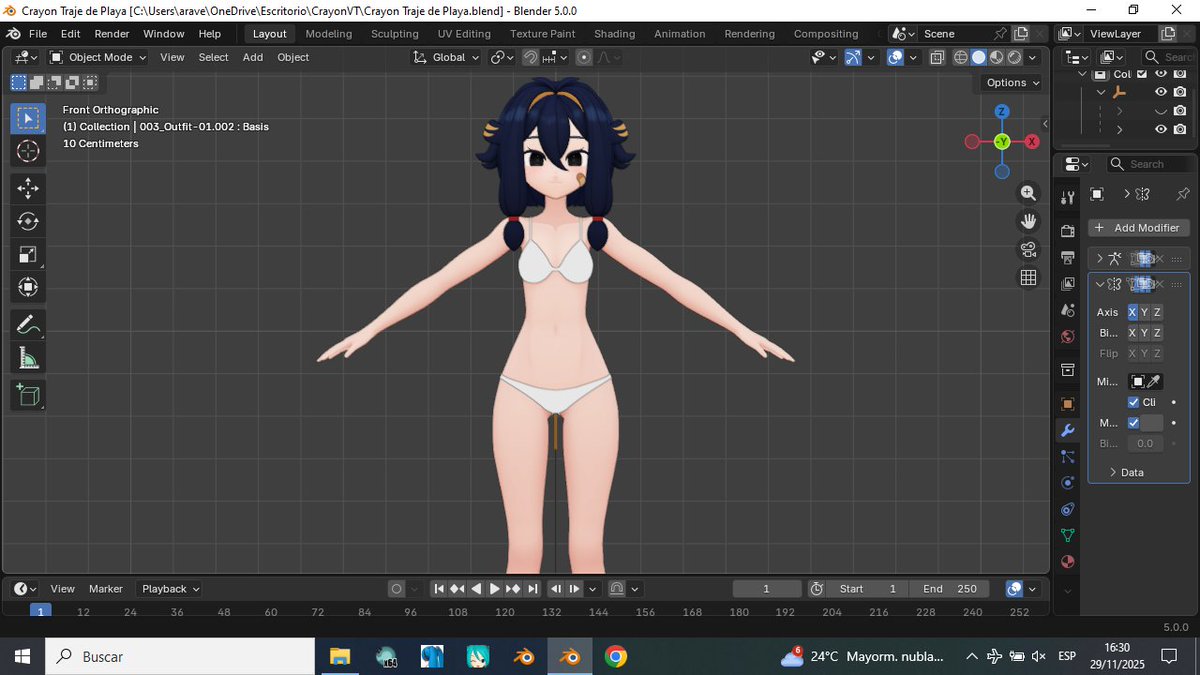Click the zoom viewport gizmo button
Viewport: 1200px width, 675px height.
point(1028,193)
